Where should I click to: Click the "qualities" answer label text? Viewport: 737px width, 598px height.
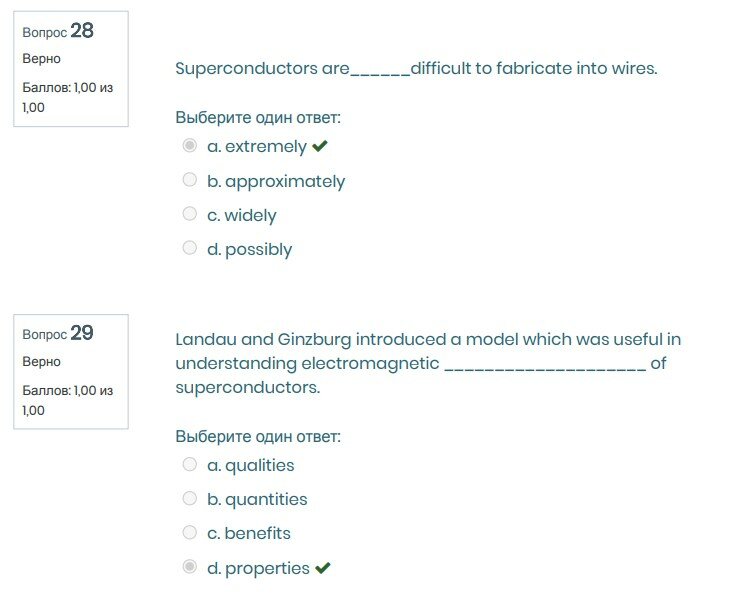259,466
